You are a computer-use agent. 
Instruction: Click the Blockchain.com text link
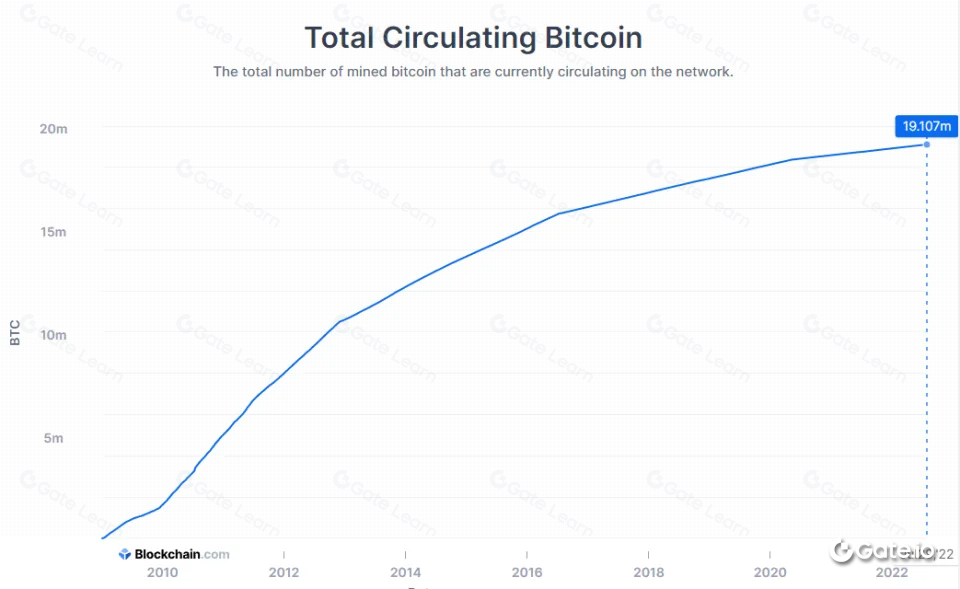point(181,554)
